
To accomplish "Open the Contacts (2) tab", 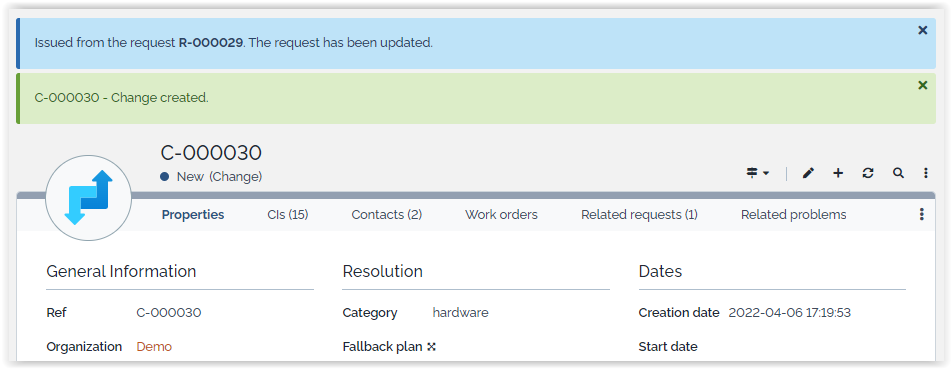I will coord(387,215).
